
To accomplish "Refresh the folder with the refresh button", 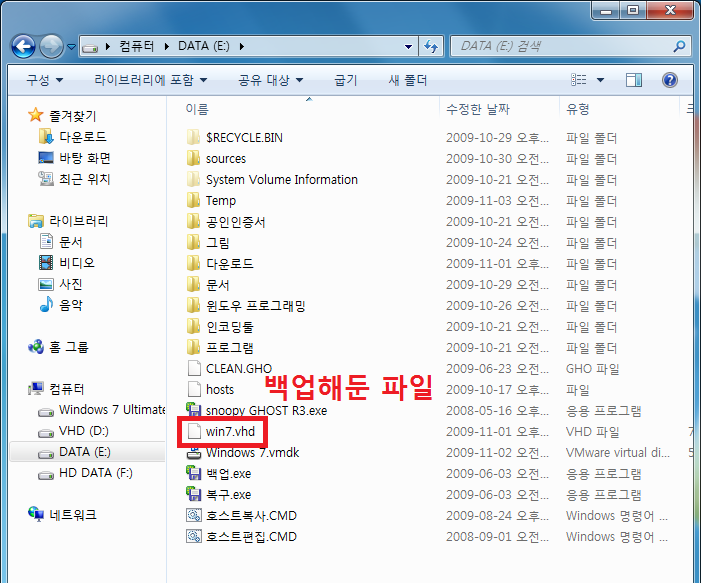I will 431,46.
